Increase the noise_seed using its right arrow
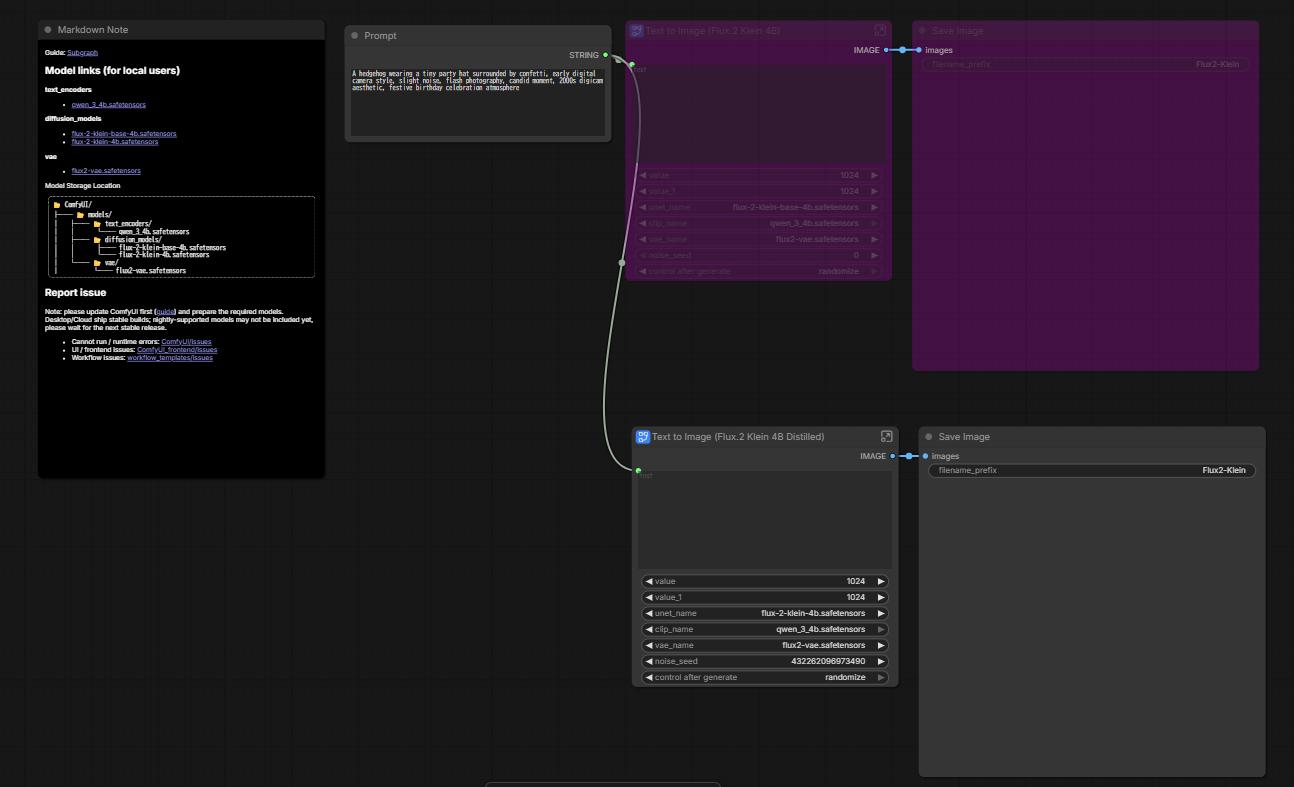 [x=881, y=661]
